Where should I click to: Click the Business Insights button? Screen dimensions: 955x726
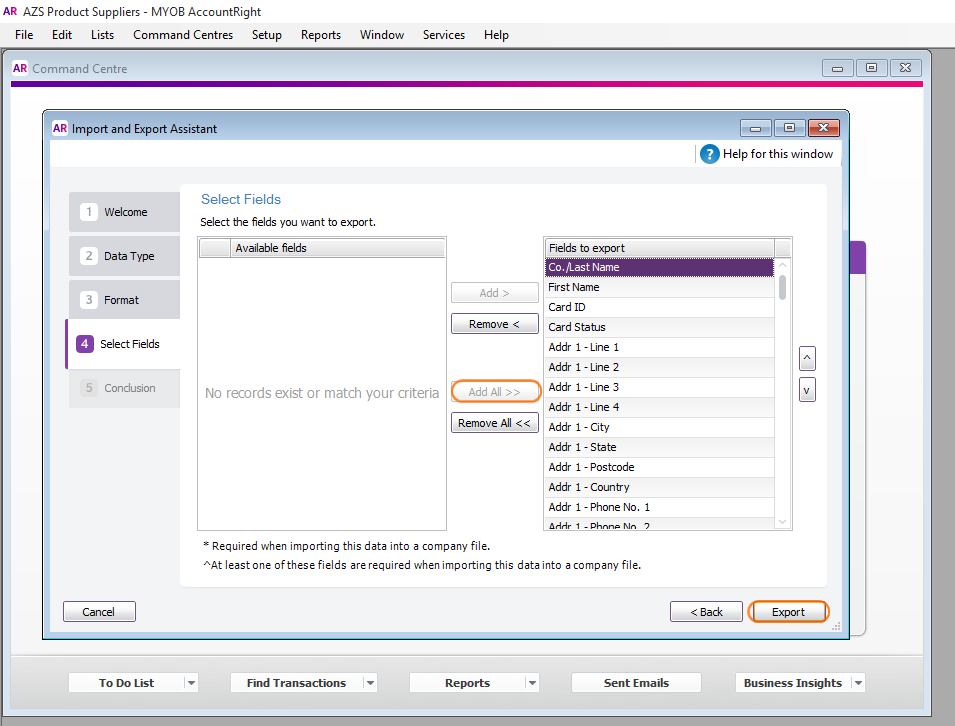click(x=793, y=683)
